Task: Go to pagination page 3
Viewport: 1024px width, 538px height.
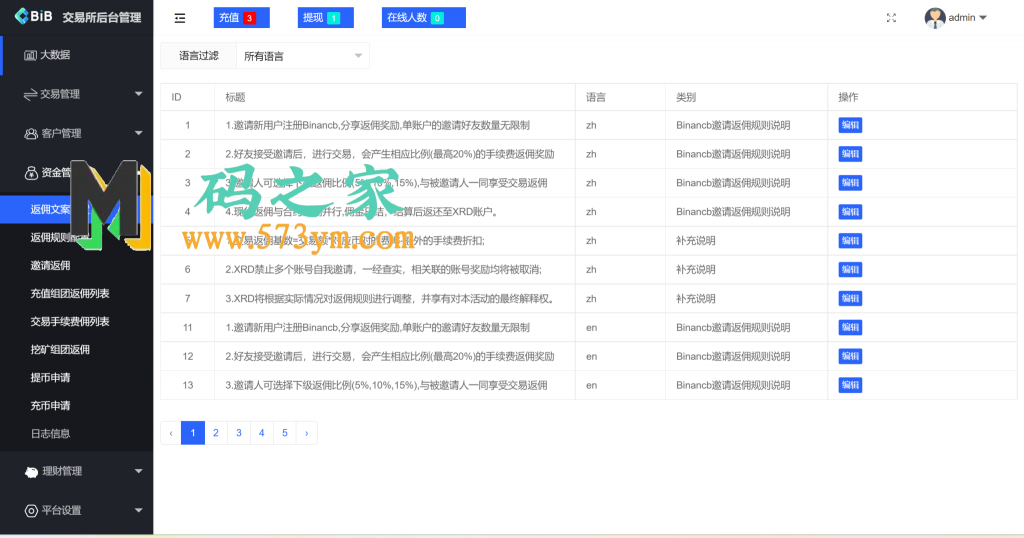Action: click(x=238, y=433)
